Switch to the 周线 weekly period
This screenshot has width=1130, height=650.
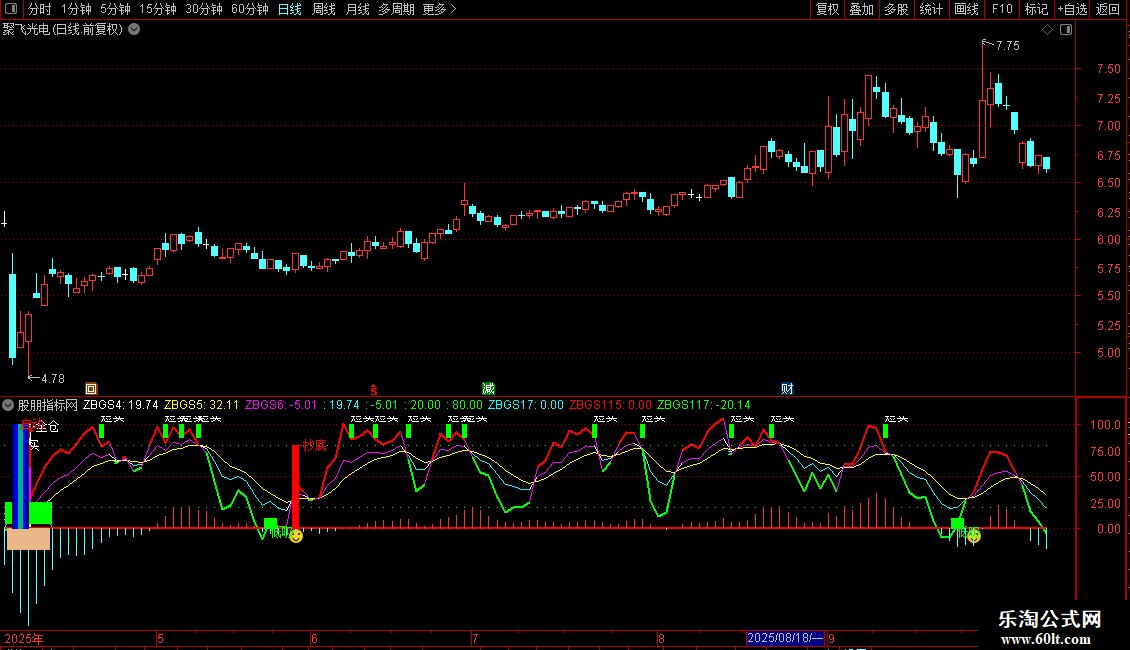coord(324,10)
